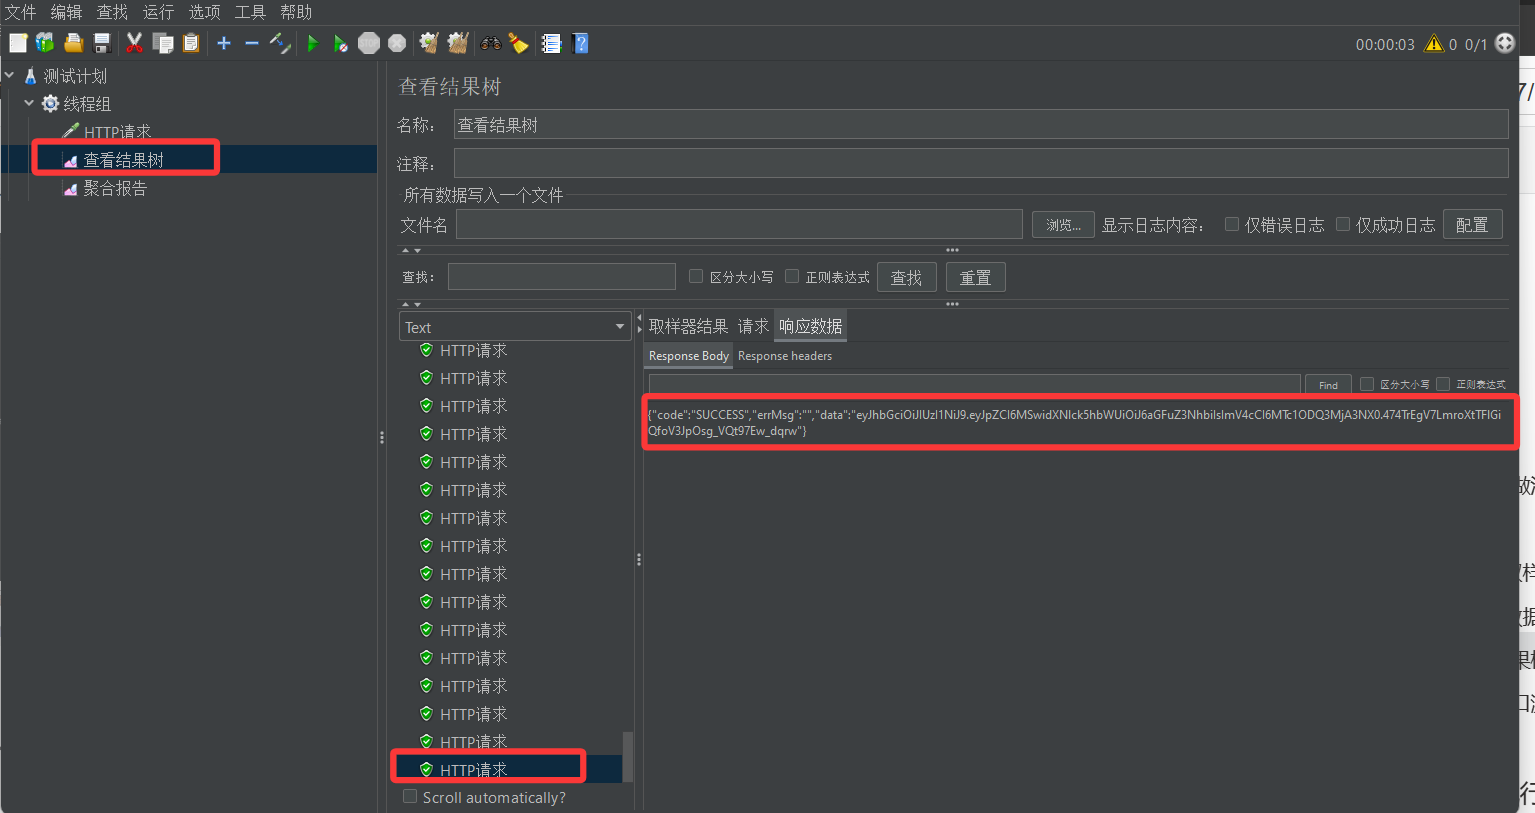Clear results with single broom-gear icon
Image resolution: width=1535 pixels, height=813 pixels.
pyautogui.click(x=429, y=43)
